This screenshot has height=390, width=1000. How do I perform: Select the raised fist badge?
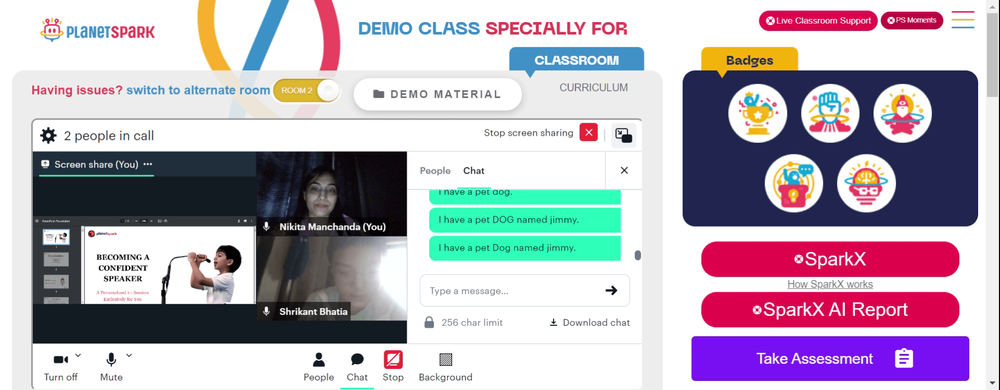[x=830, y=113]
